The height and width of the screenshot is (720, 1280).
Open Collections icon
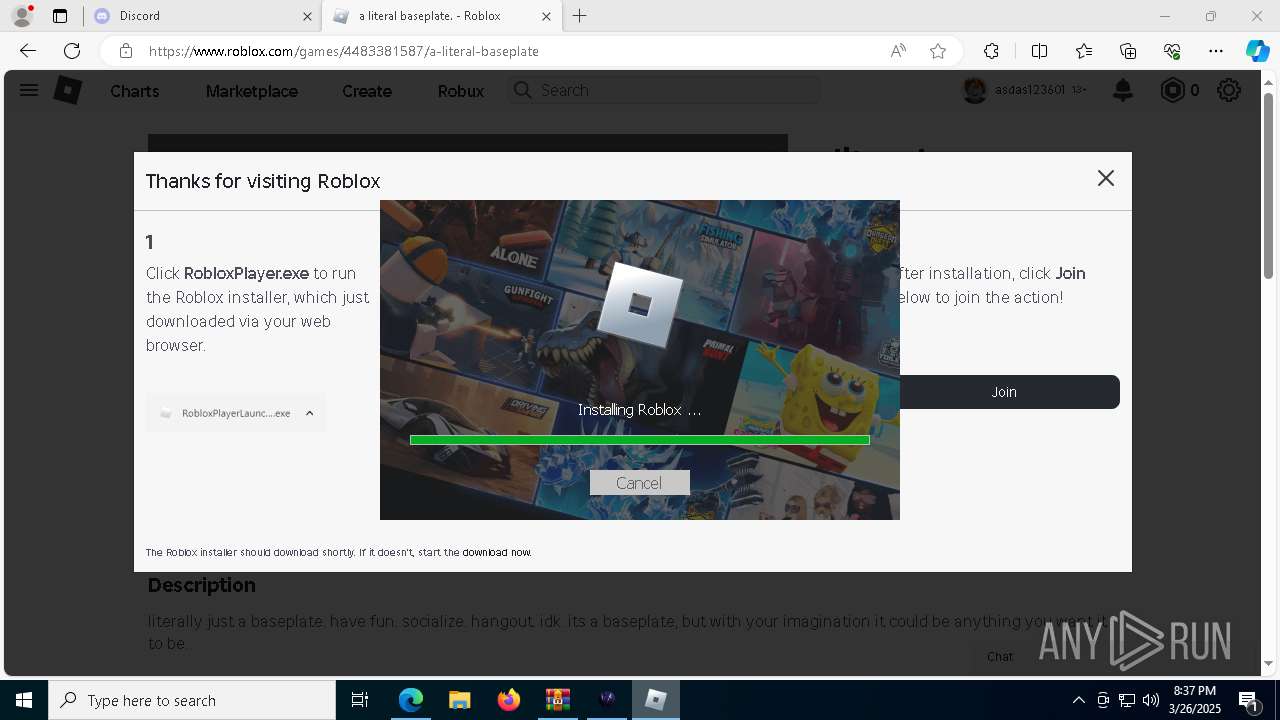1128,51
